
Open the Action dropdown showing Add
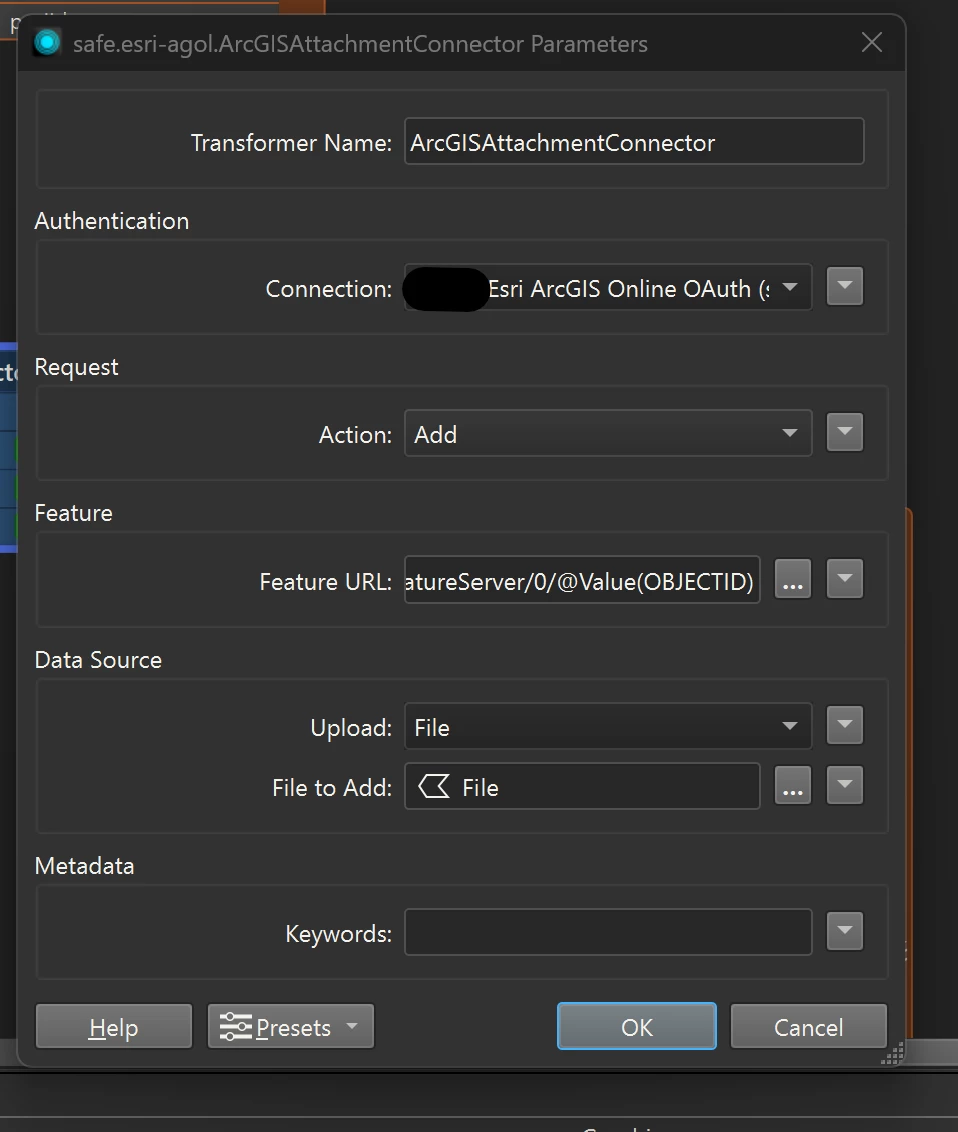608,434
